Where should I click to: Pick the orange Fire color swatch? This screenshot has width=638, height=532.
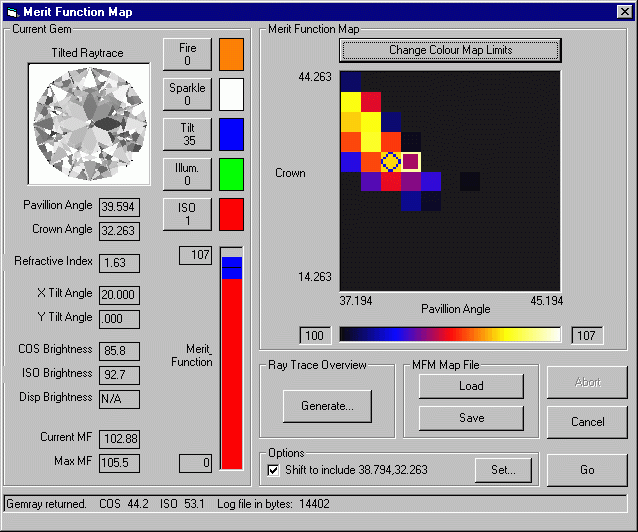point(232,54)
